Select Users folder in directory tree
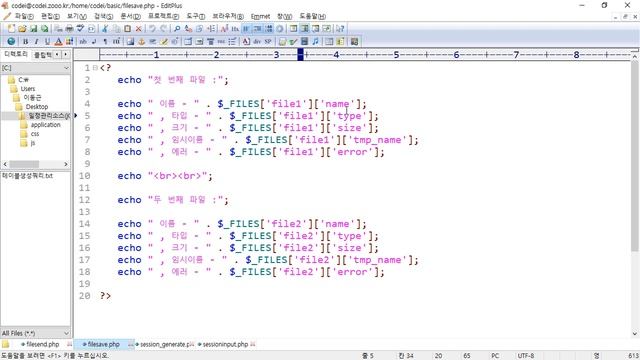 click(28, 89)
